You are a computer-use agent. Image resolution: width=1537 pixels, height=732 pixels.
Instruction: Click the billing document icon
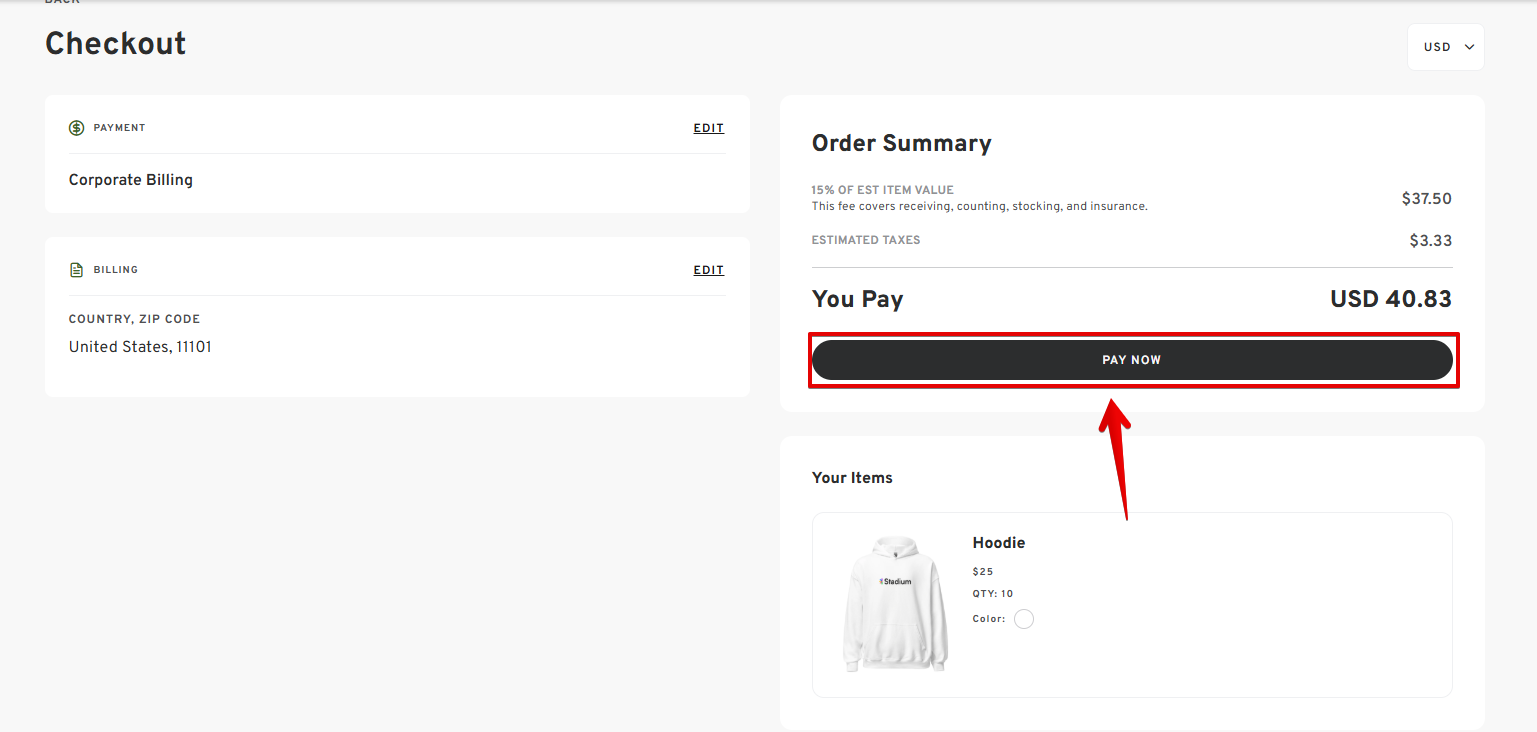[77, 270]
